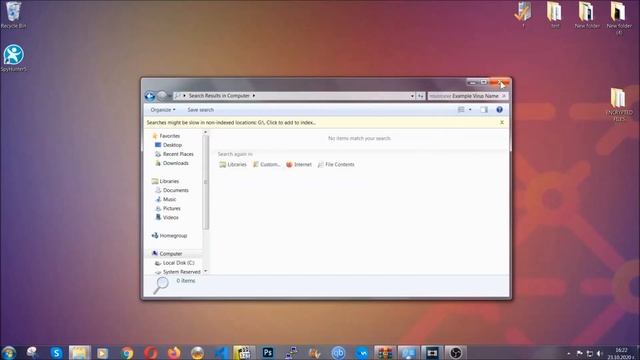
Task: Open Skype from the taskbar
Action: 56,353
